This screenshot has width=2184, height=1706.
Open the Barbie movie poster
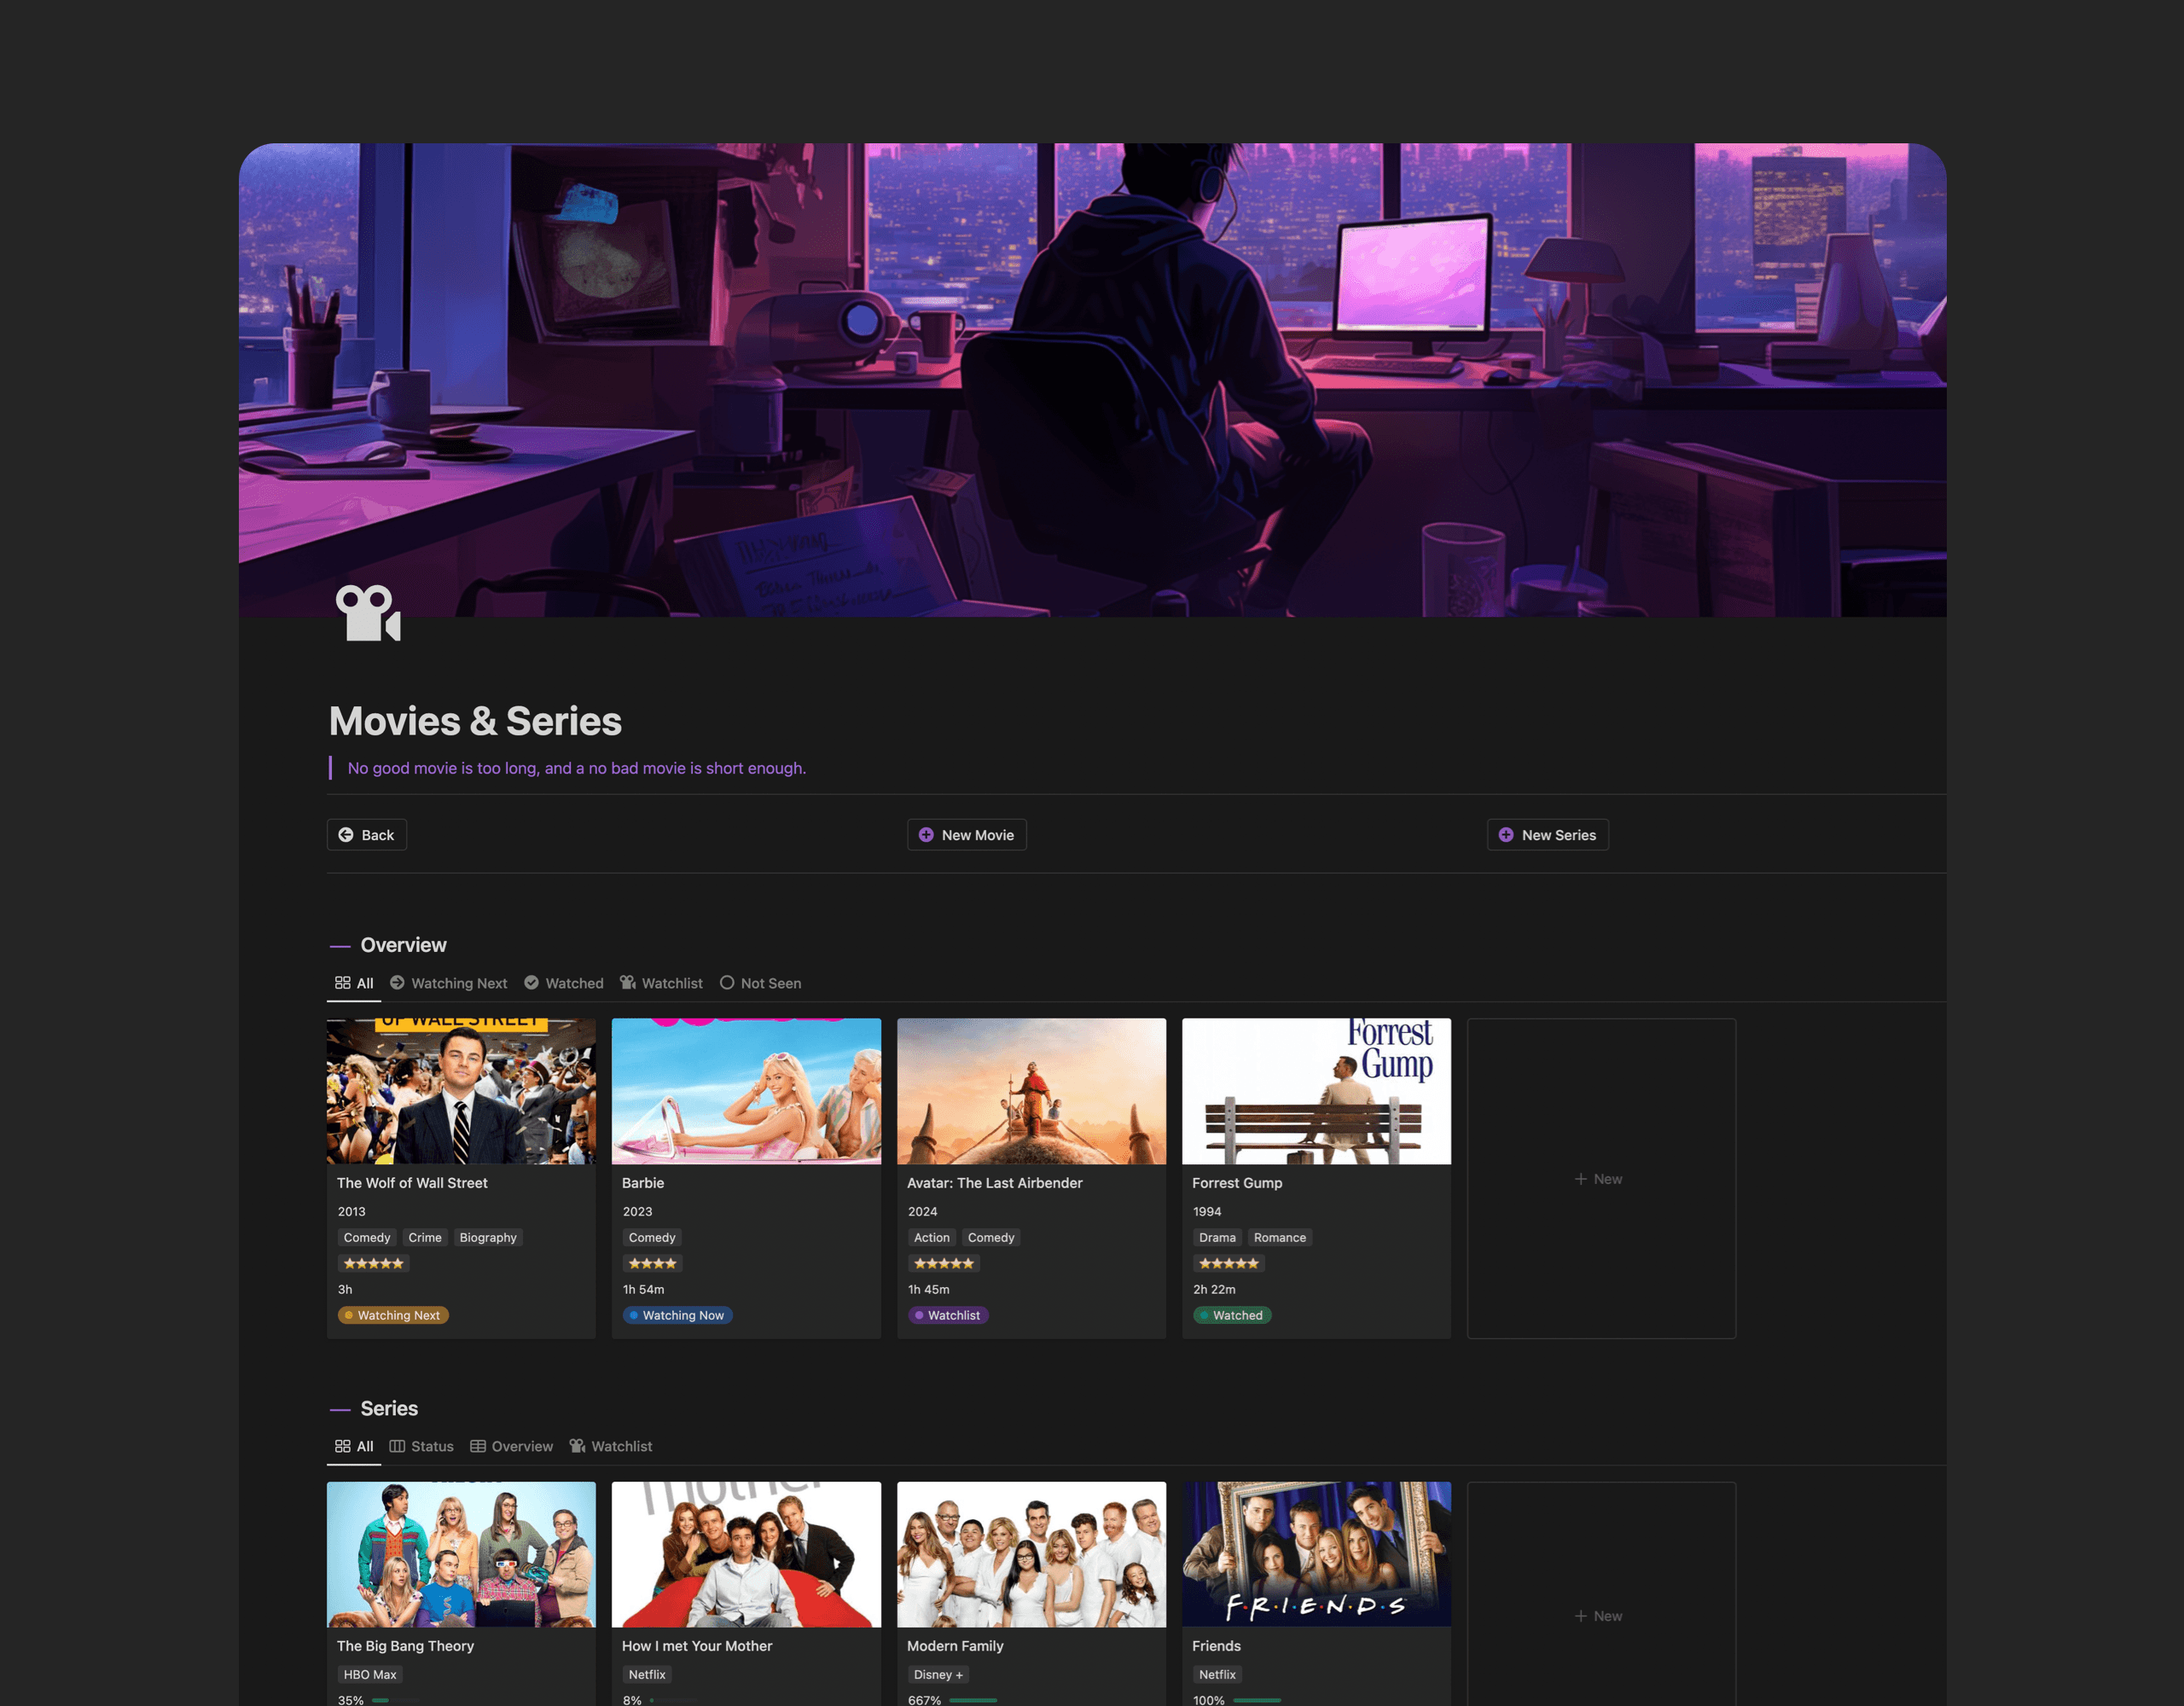point(746,1091)
